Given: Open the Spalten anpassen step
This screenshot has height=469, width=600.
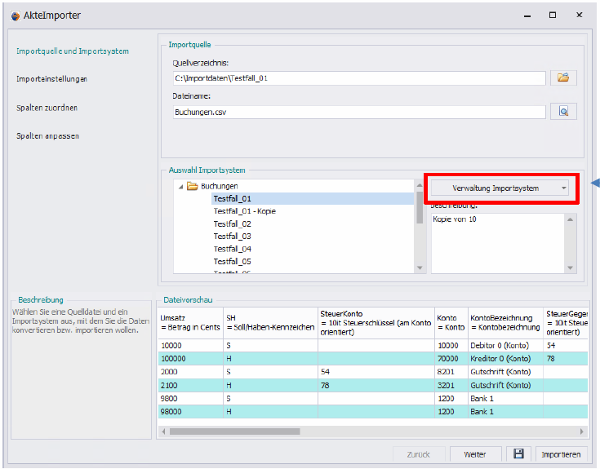Looking at the screenshot, I should 47,136.
